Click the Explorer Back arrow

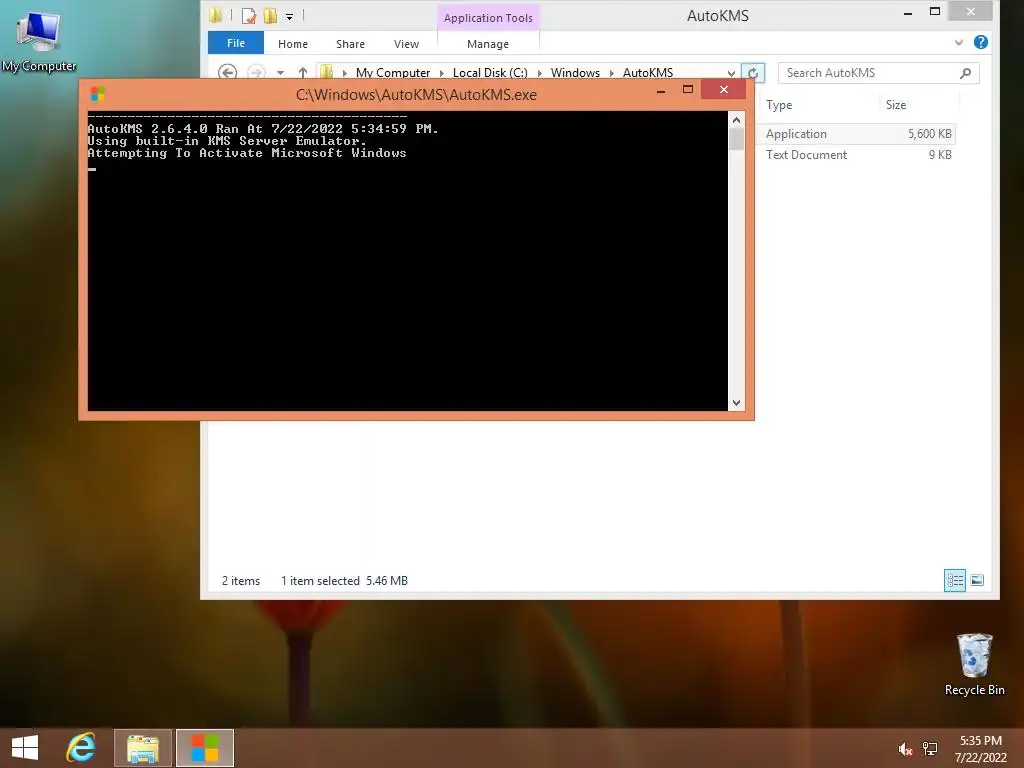click(227, 72)
